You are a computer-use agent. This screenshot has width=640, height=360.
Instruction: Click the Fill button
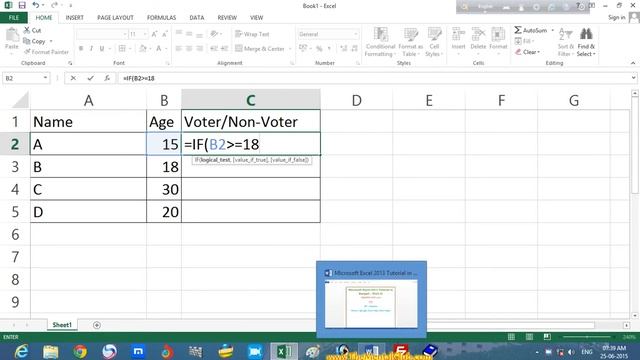tap(524, 41)
